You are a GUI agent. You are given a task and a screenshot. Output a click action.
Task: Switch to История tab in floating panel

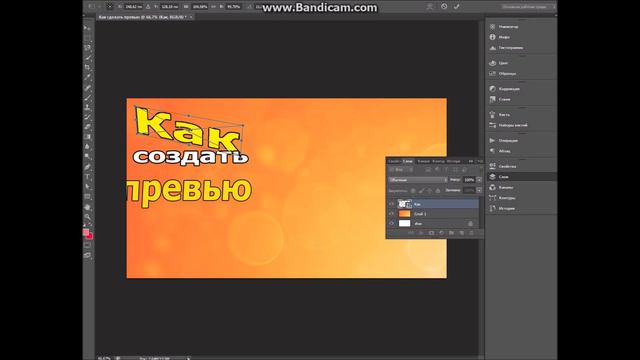(x=453, y=161)
